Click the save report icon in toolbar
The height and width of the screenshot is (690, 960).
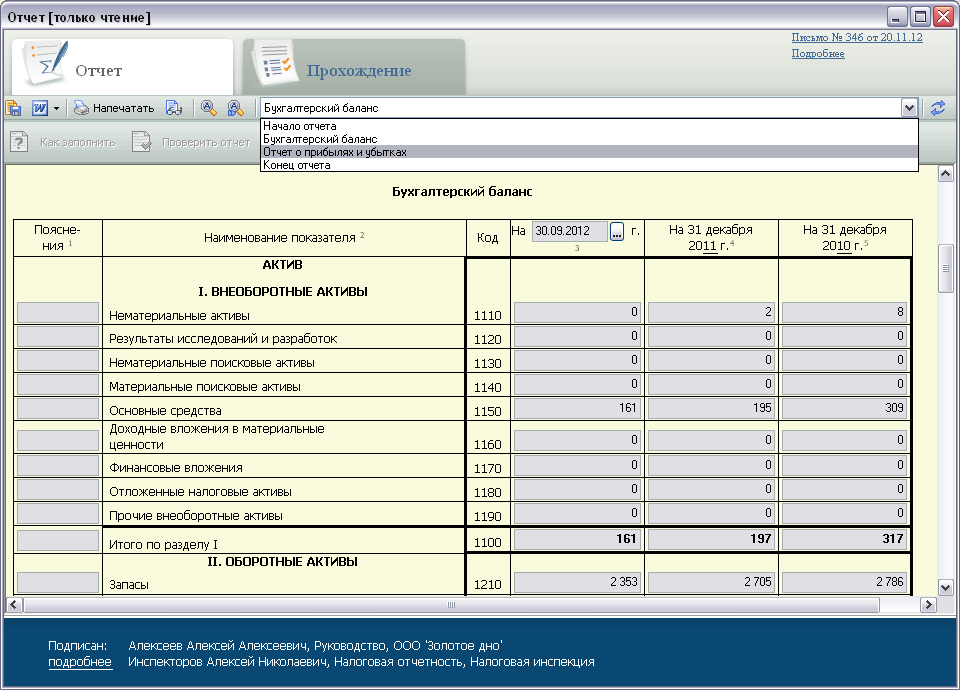coord(14,108)
